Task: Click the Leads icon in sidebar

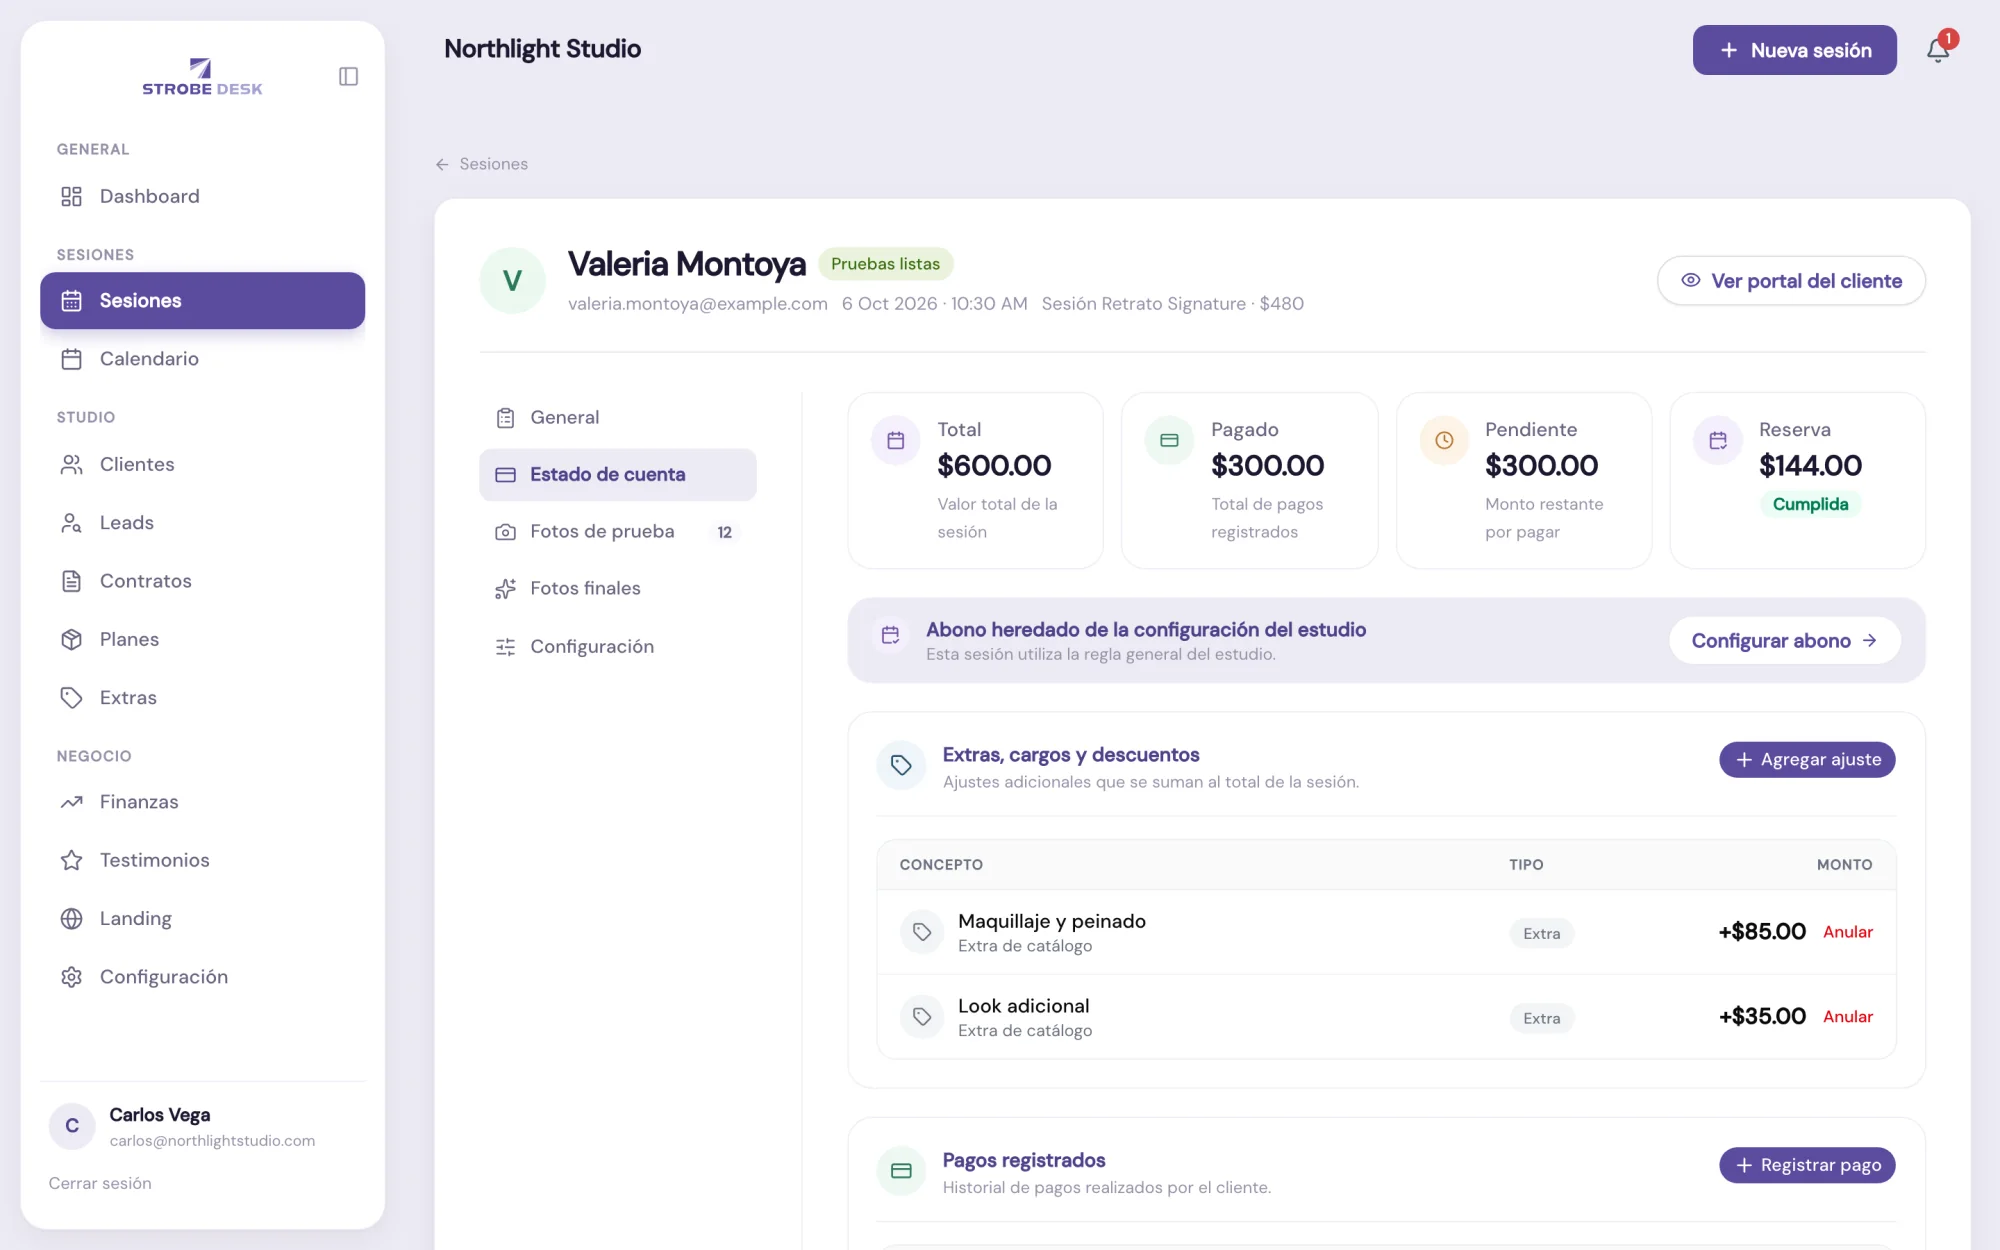Action: tap(71, 523)
